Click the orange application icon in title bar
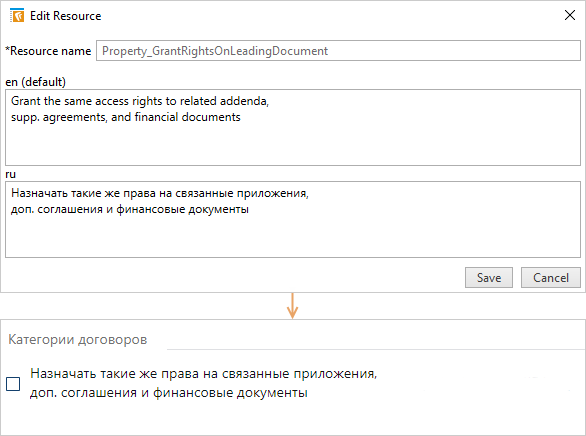Viewport: 586px width, 436px height. 17,16
